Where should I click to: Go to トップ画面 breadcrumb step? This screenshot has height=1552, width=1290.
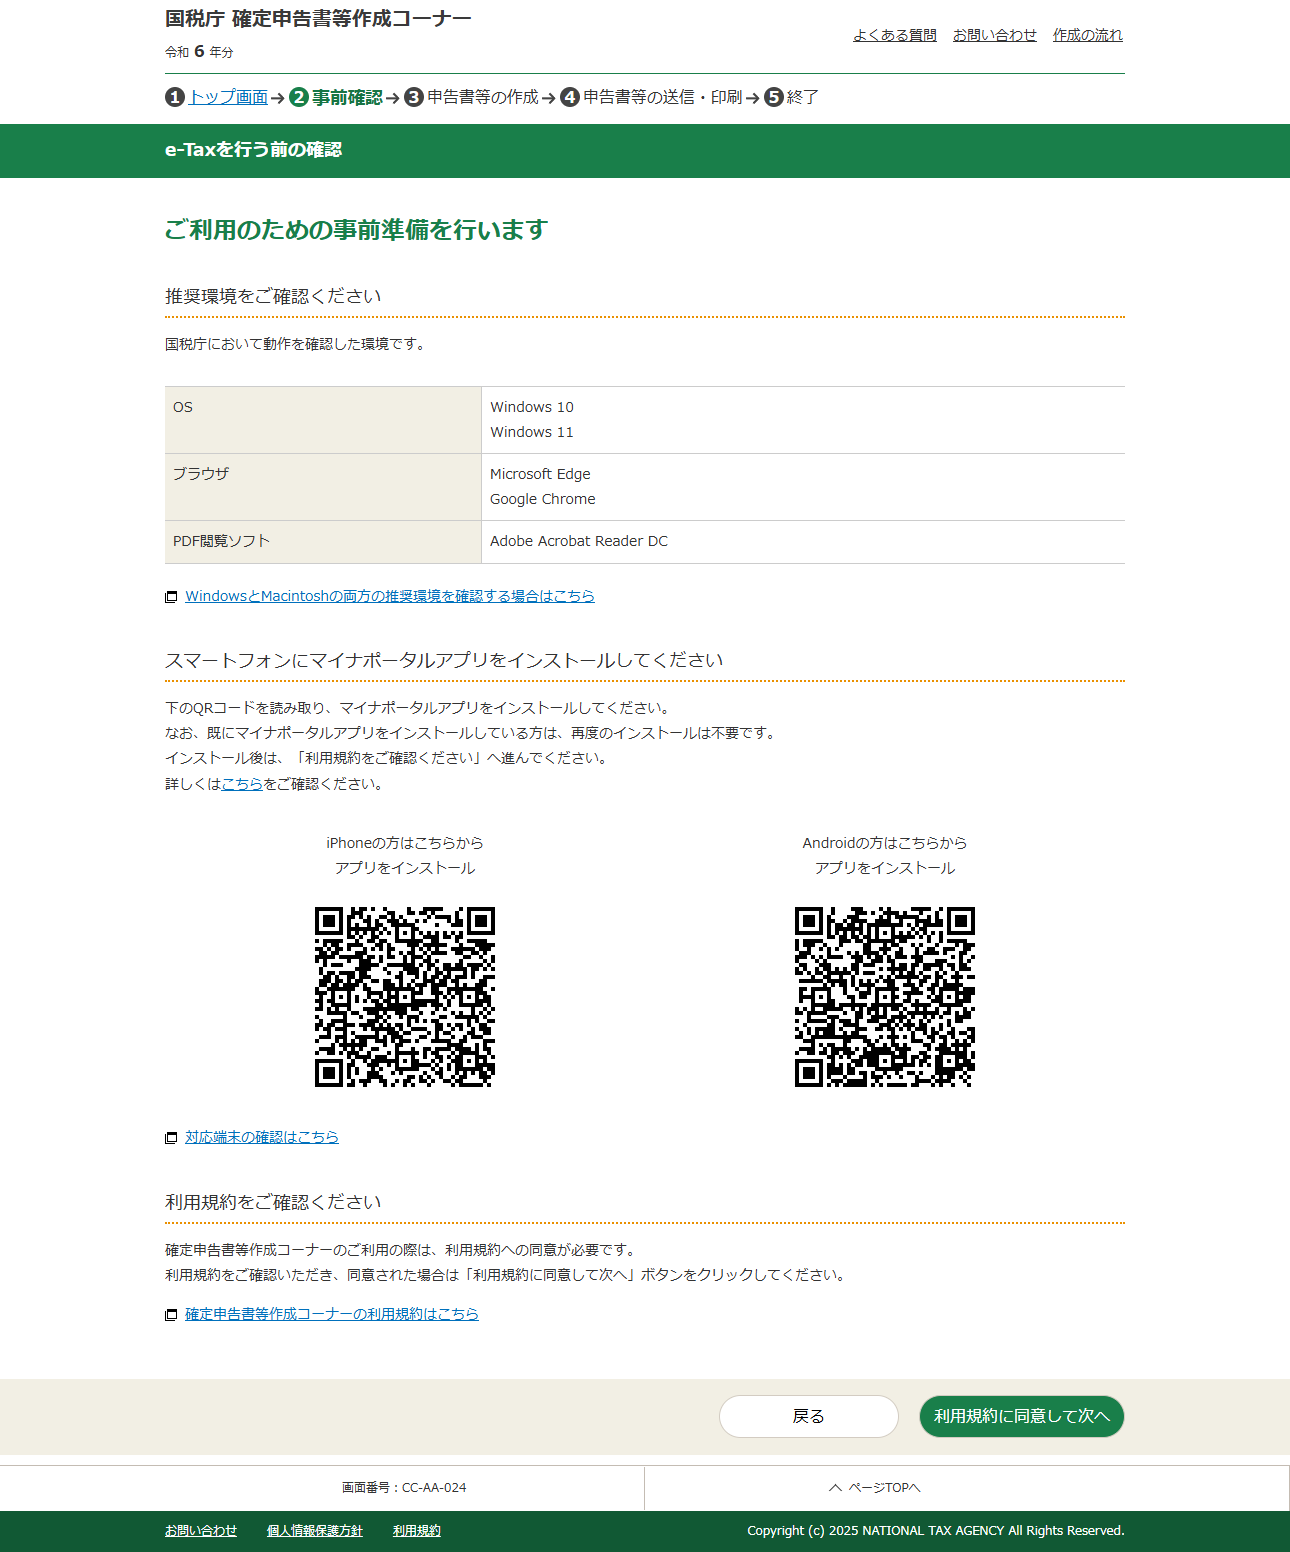(x=228, y=97)
